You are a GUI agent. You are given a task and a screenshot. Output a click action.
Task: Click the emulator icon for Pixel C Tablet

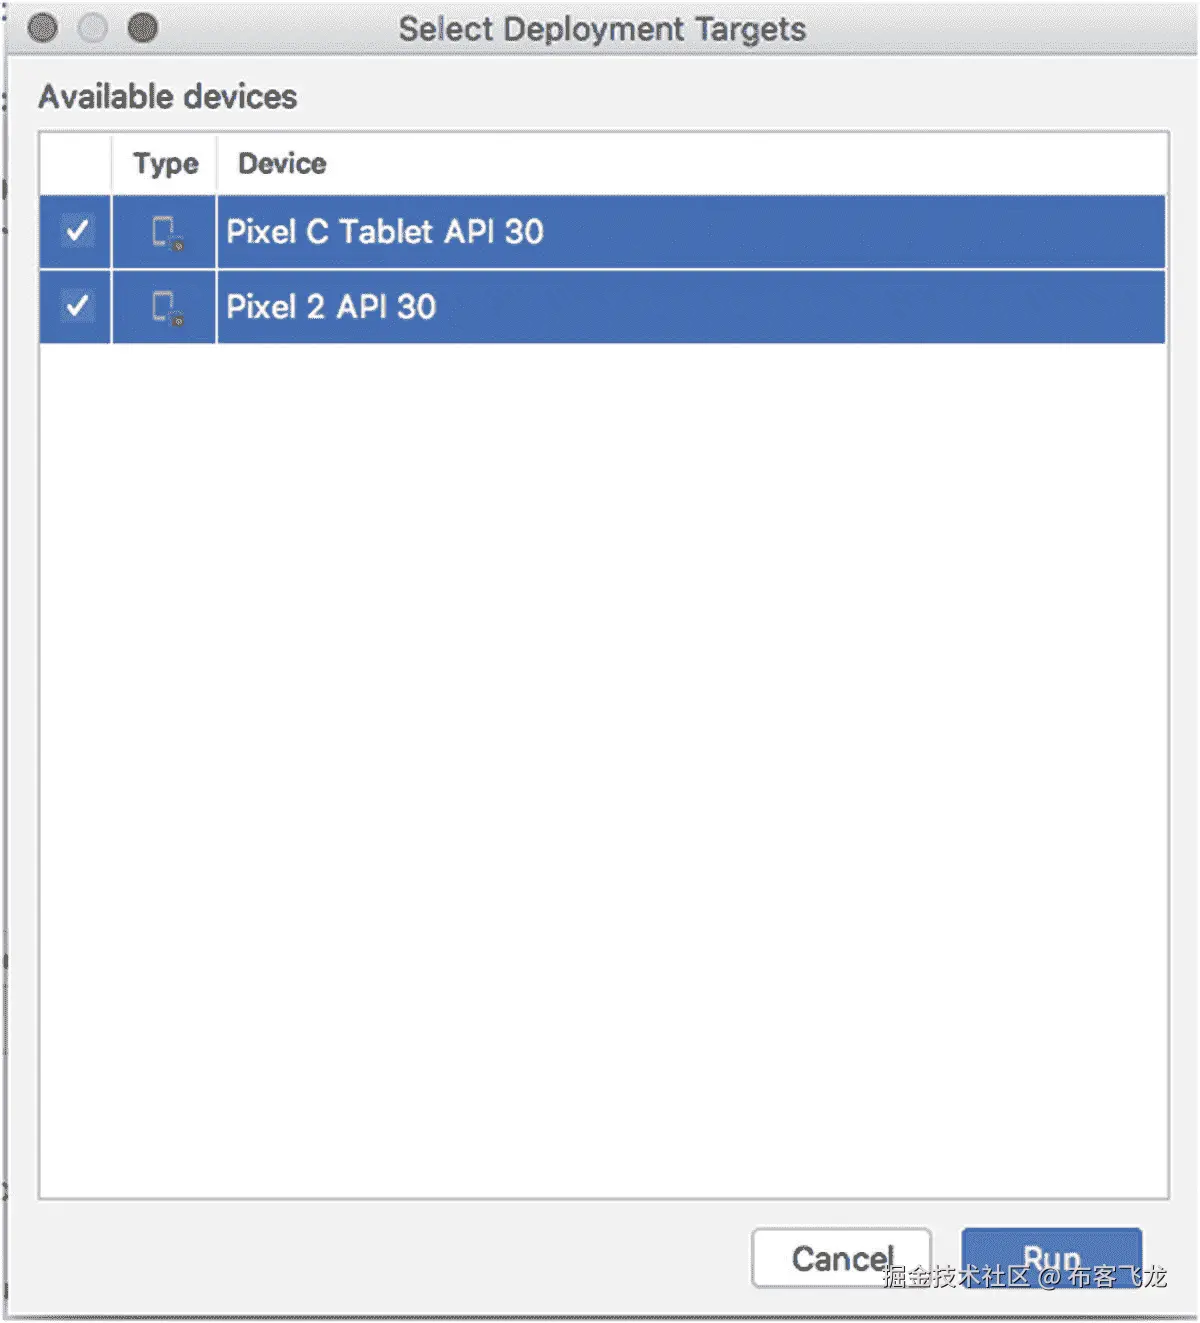click(166, 232)
